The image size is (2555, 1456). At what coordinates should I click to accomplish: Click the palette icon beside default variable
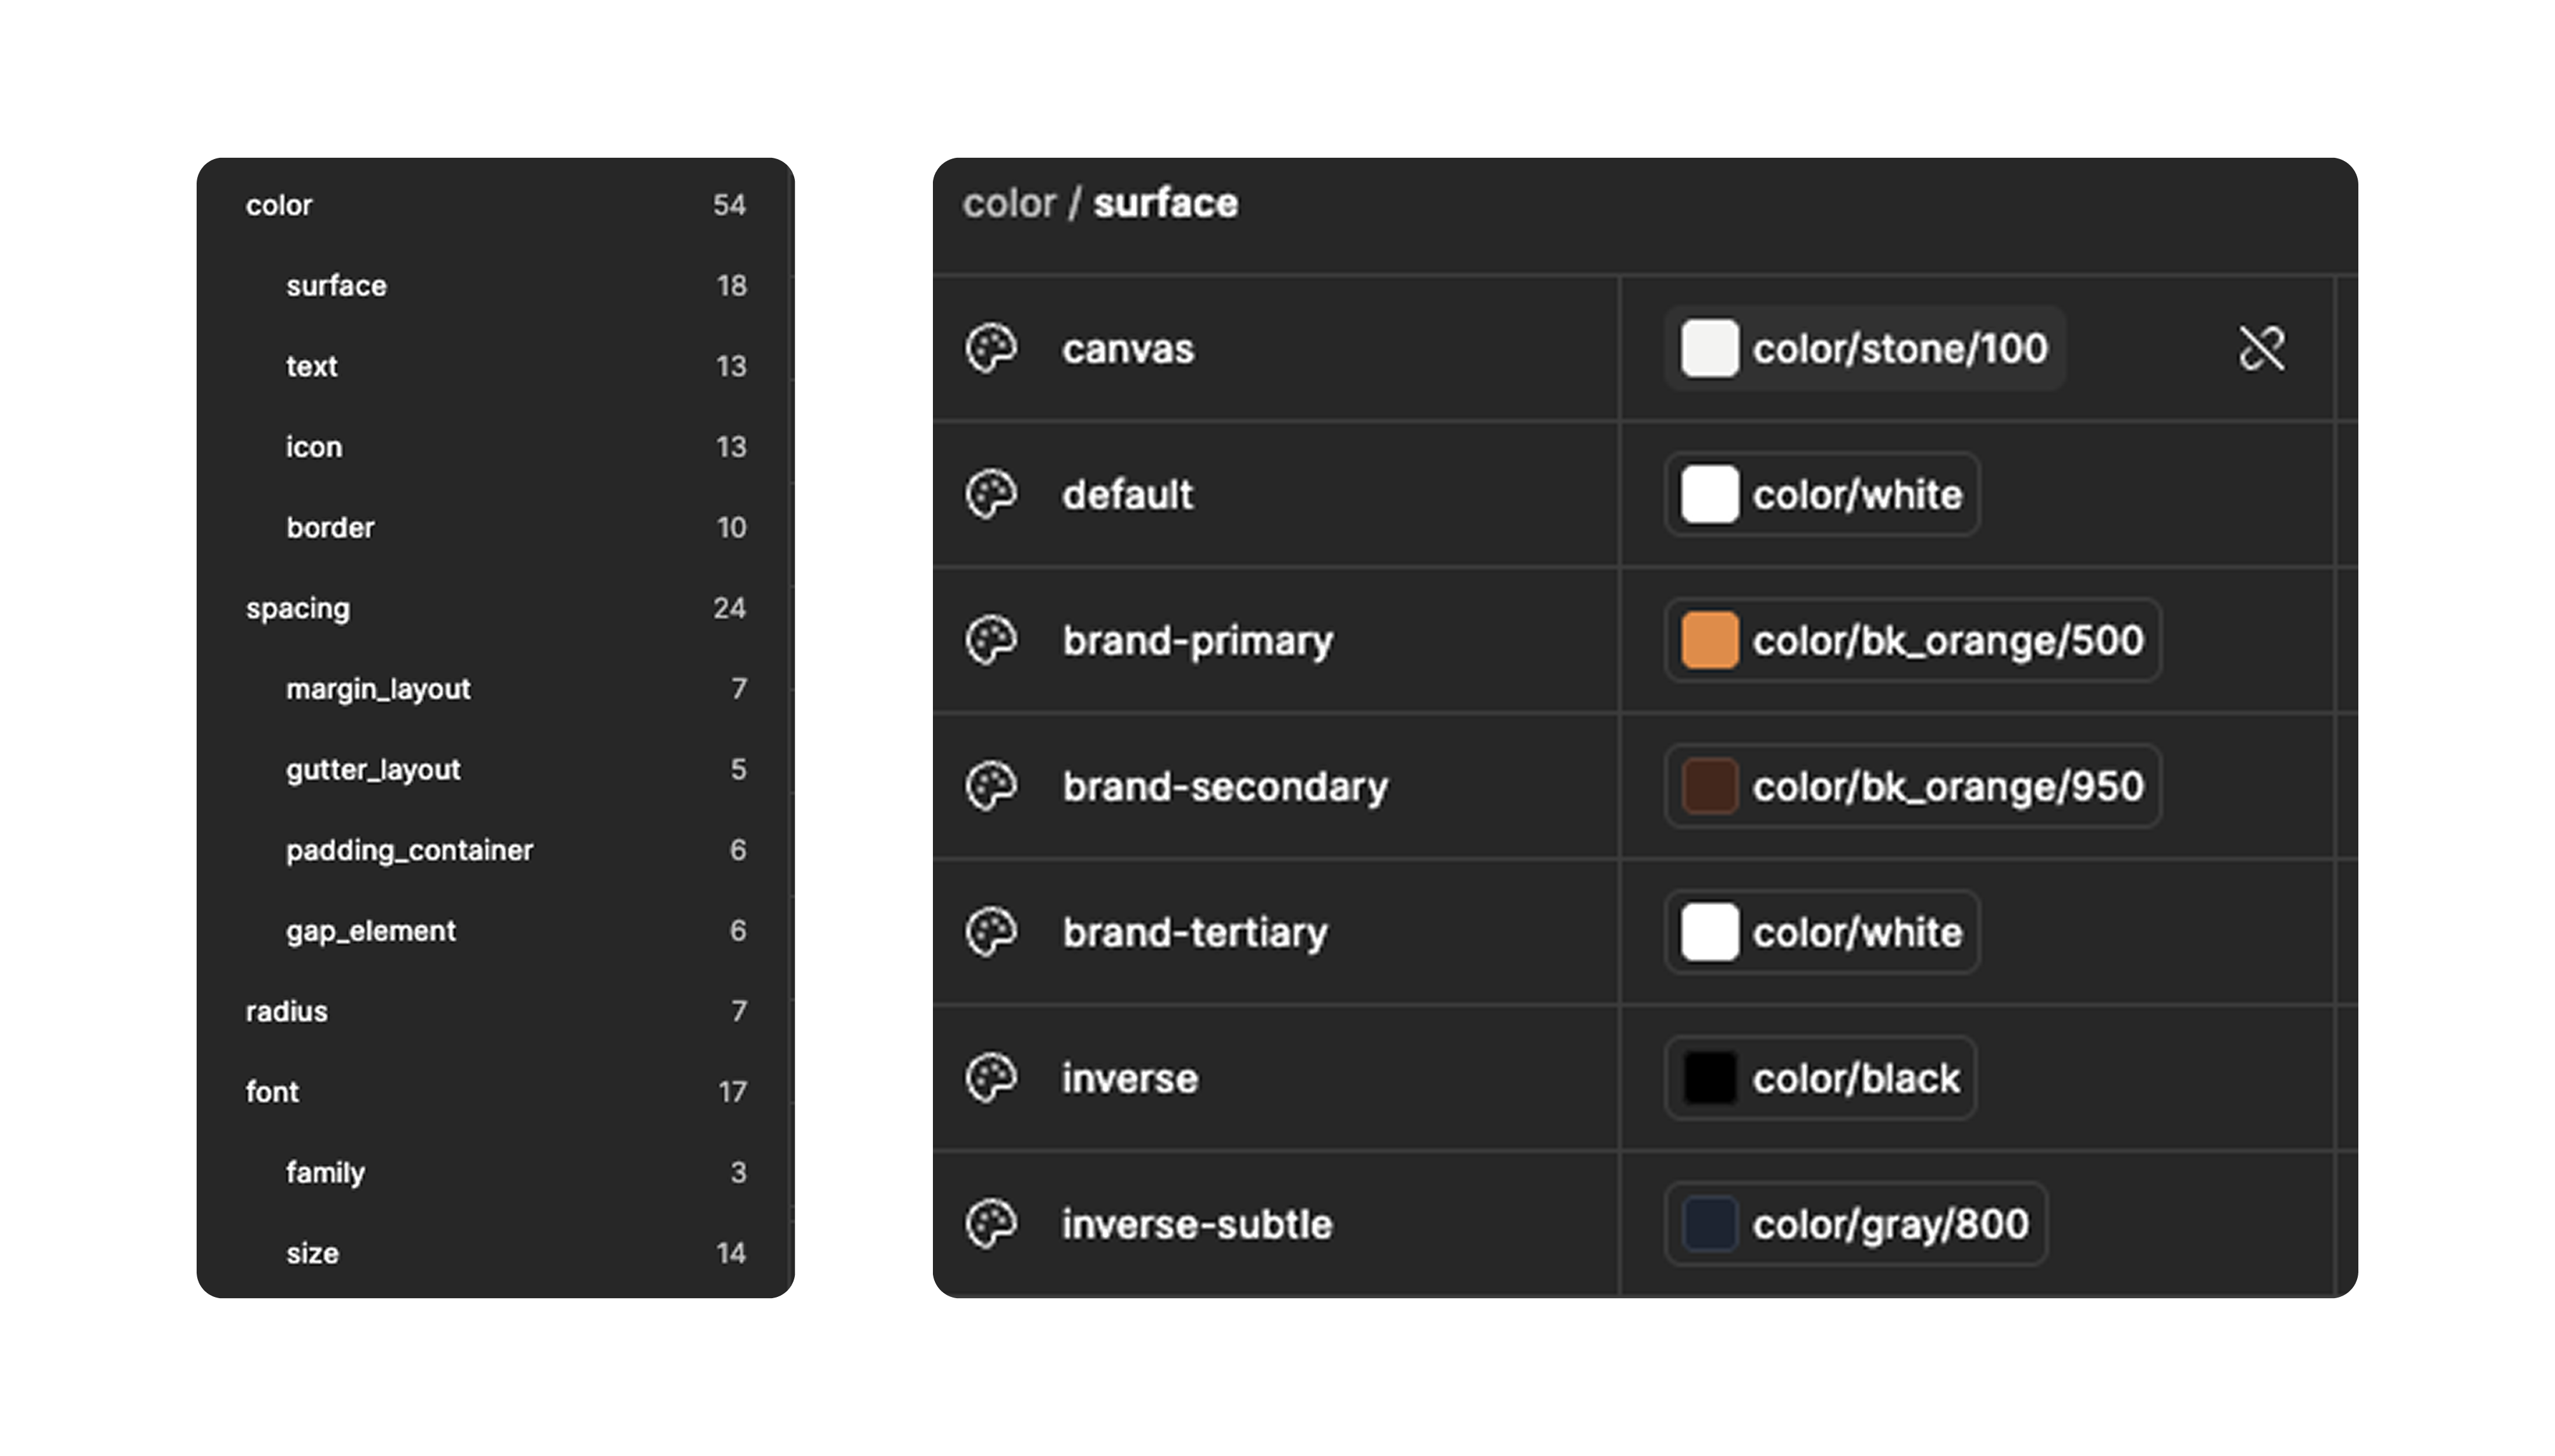pos(991,494)
